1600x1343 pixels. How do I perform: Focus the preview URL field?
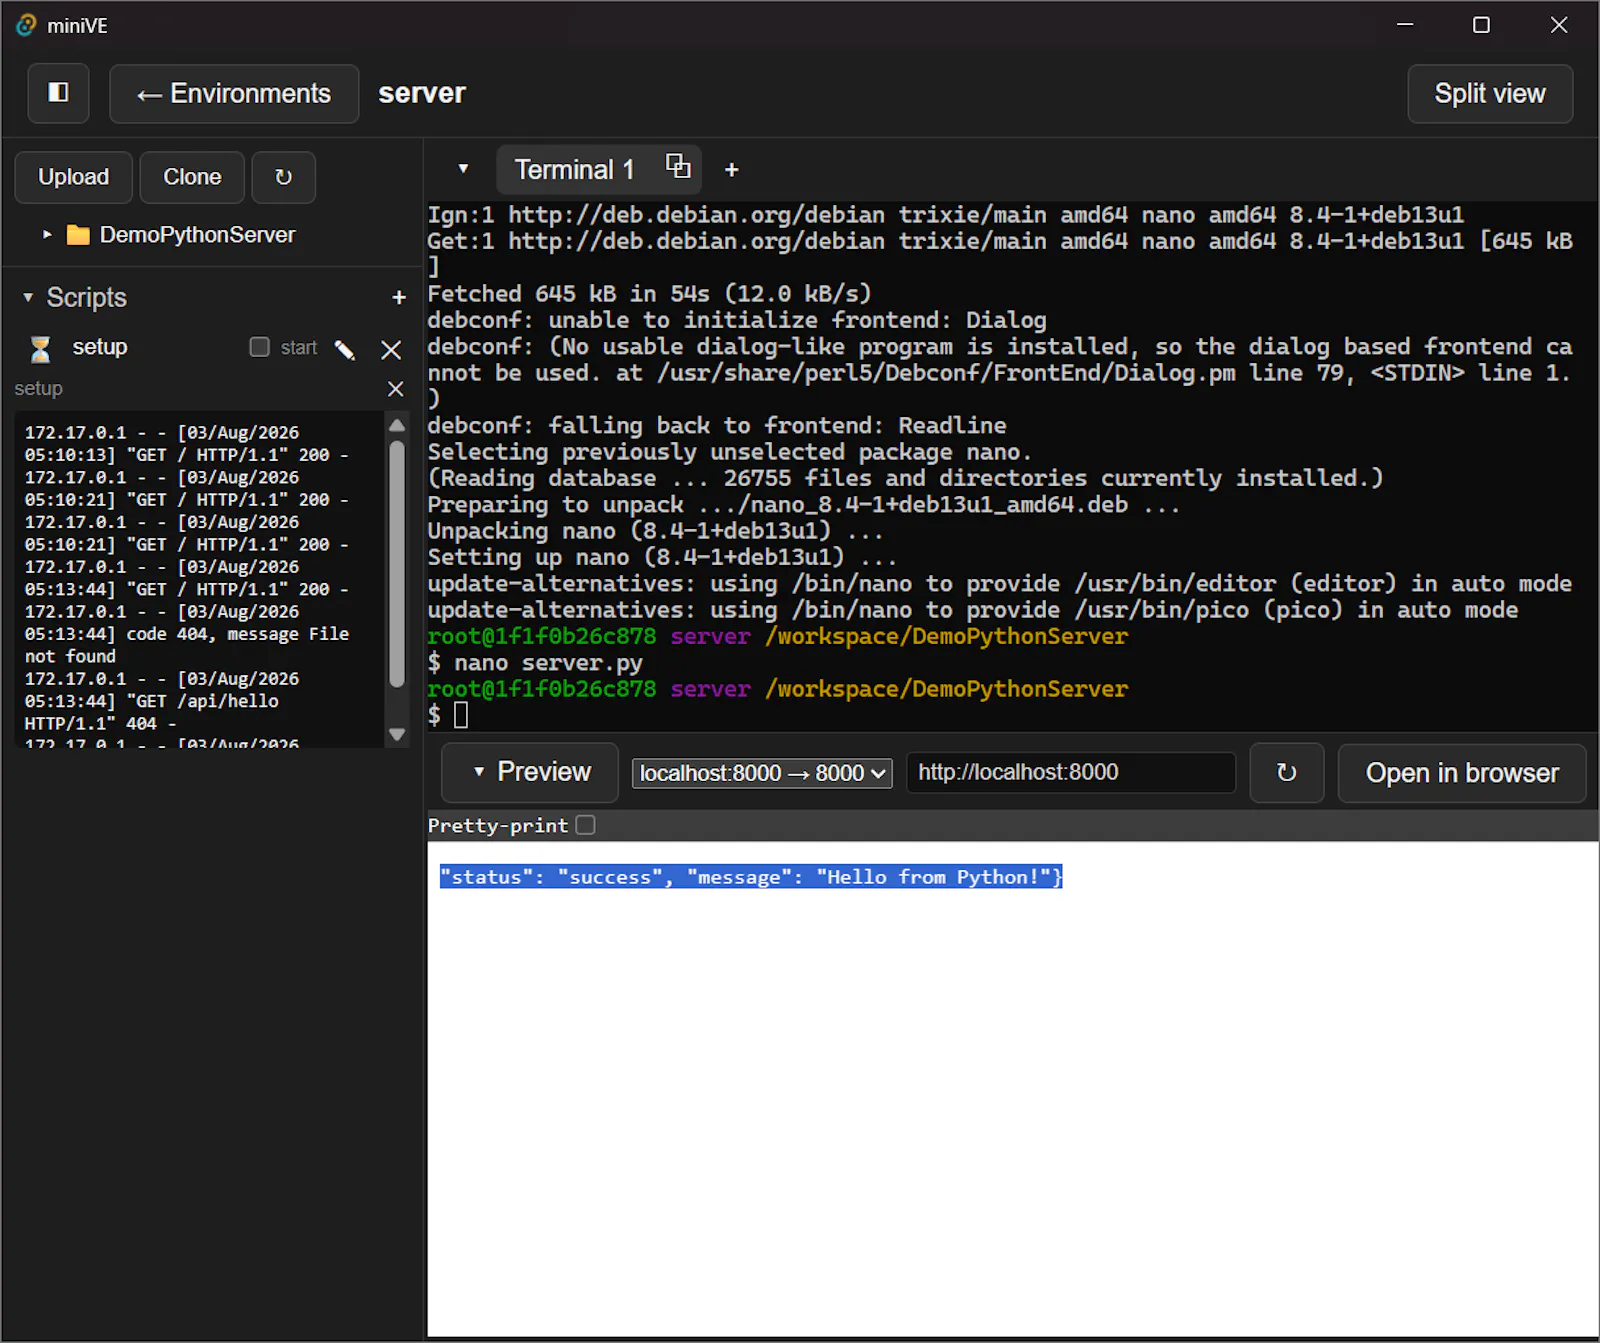pos(1071,773)
